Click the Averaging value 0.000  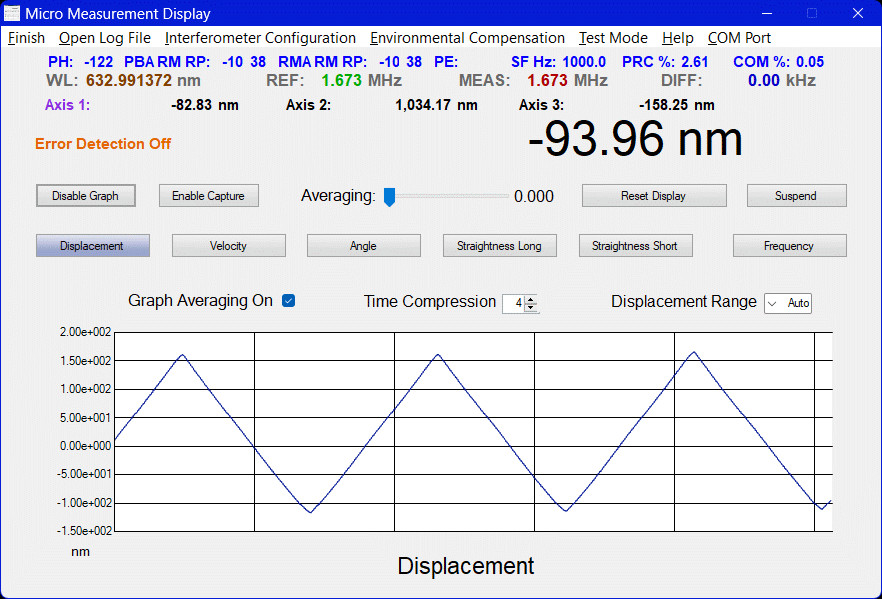[534, 196]
